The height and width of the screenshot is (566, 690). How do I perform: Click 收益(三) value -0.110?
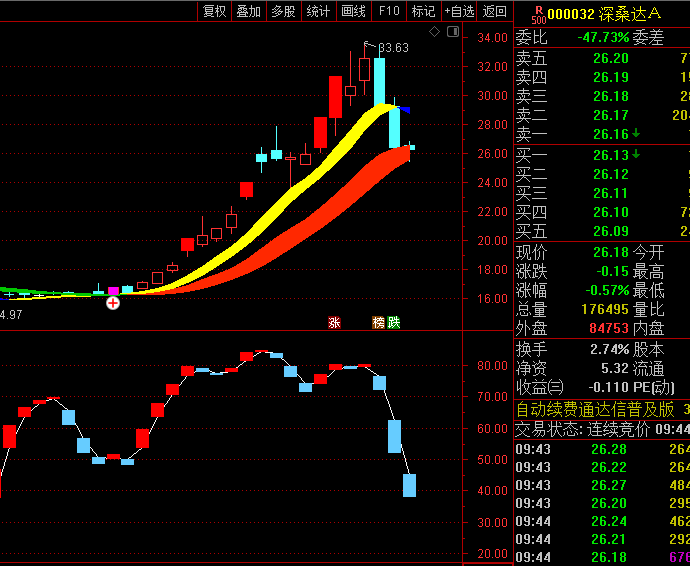[x=609, y=387]
